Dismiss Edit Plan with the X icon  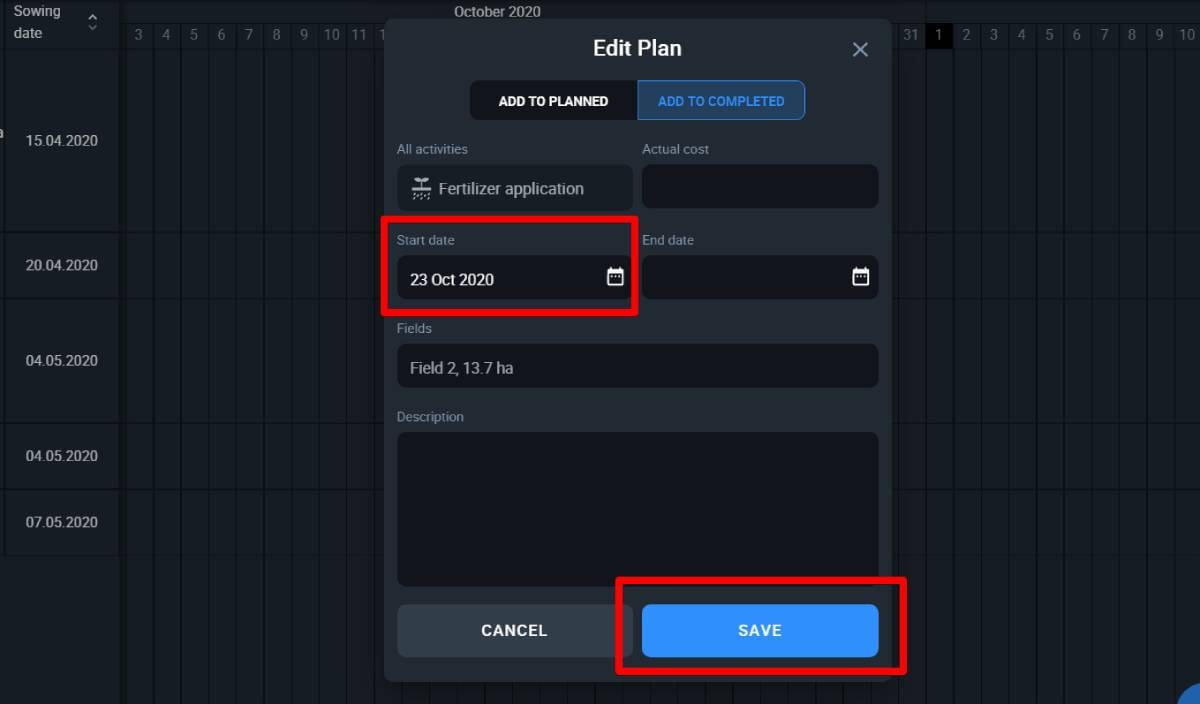click(x=859, y=48)
